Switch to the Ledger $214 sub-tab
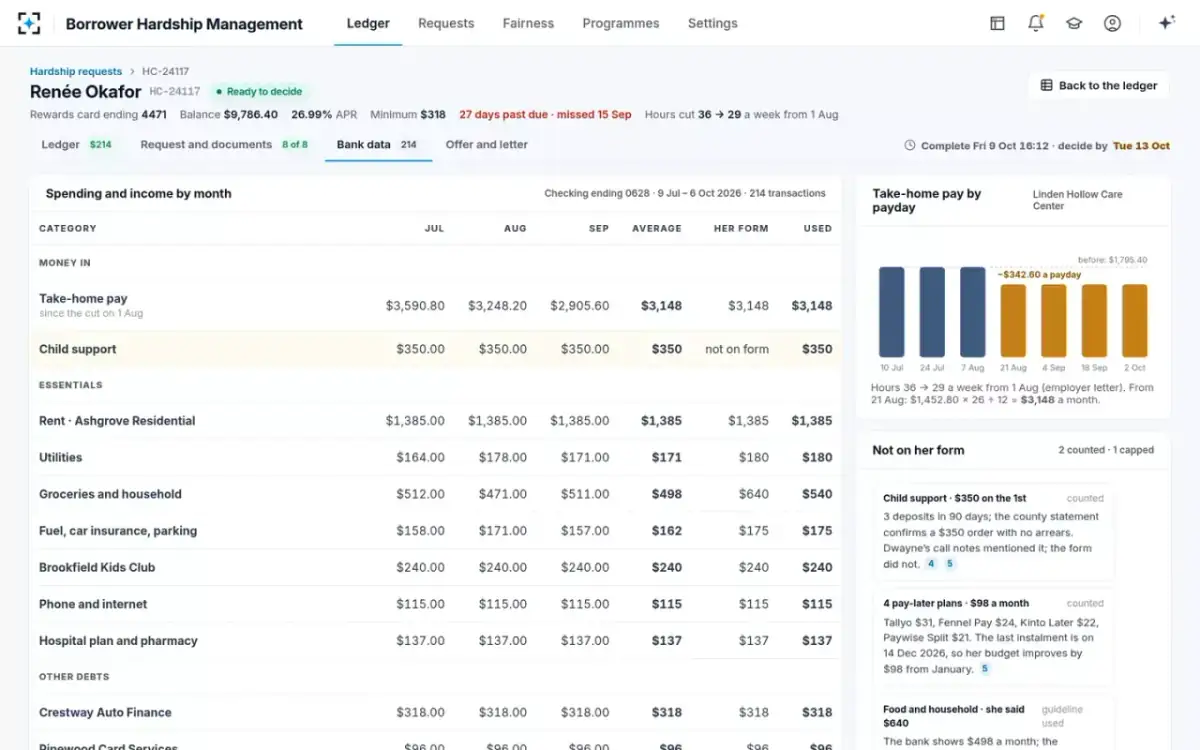 tap(77, 145)
